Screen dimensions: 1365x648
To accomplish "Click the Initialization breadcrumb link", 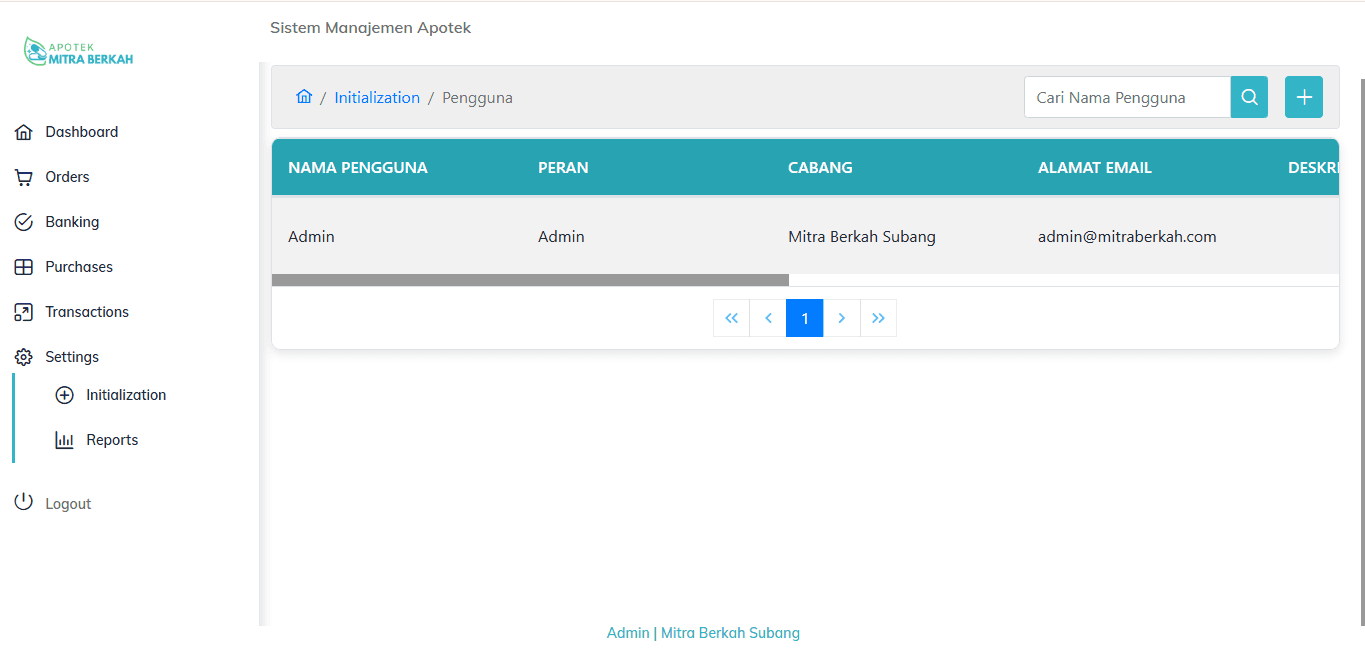I will pos(377,98).
